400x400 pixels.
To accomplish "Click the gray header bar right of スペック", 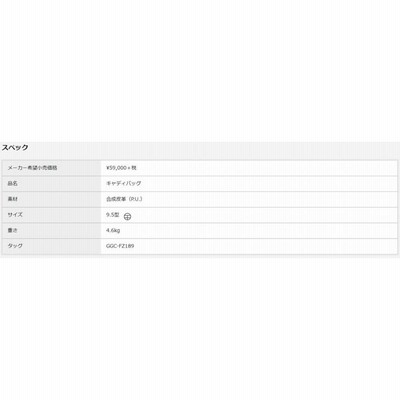I will [215, 148].
